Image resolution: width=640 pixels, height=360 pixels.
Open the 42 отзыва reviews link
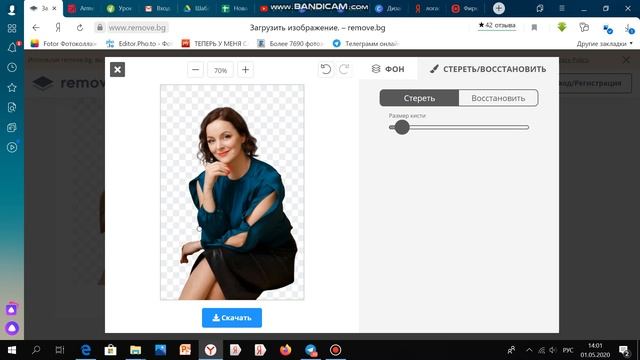(497, 25)
